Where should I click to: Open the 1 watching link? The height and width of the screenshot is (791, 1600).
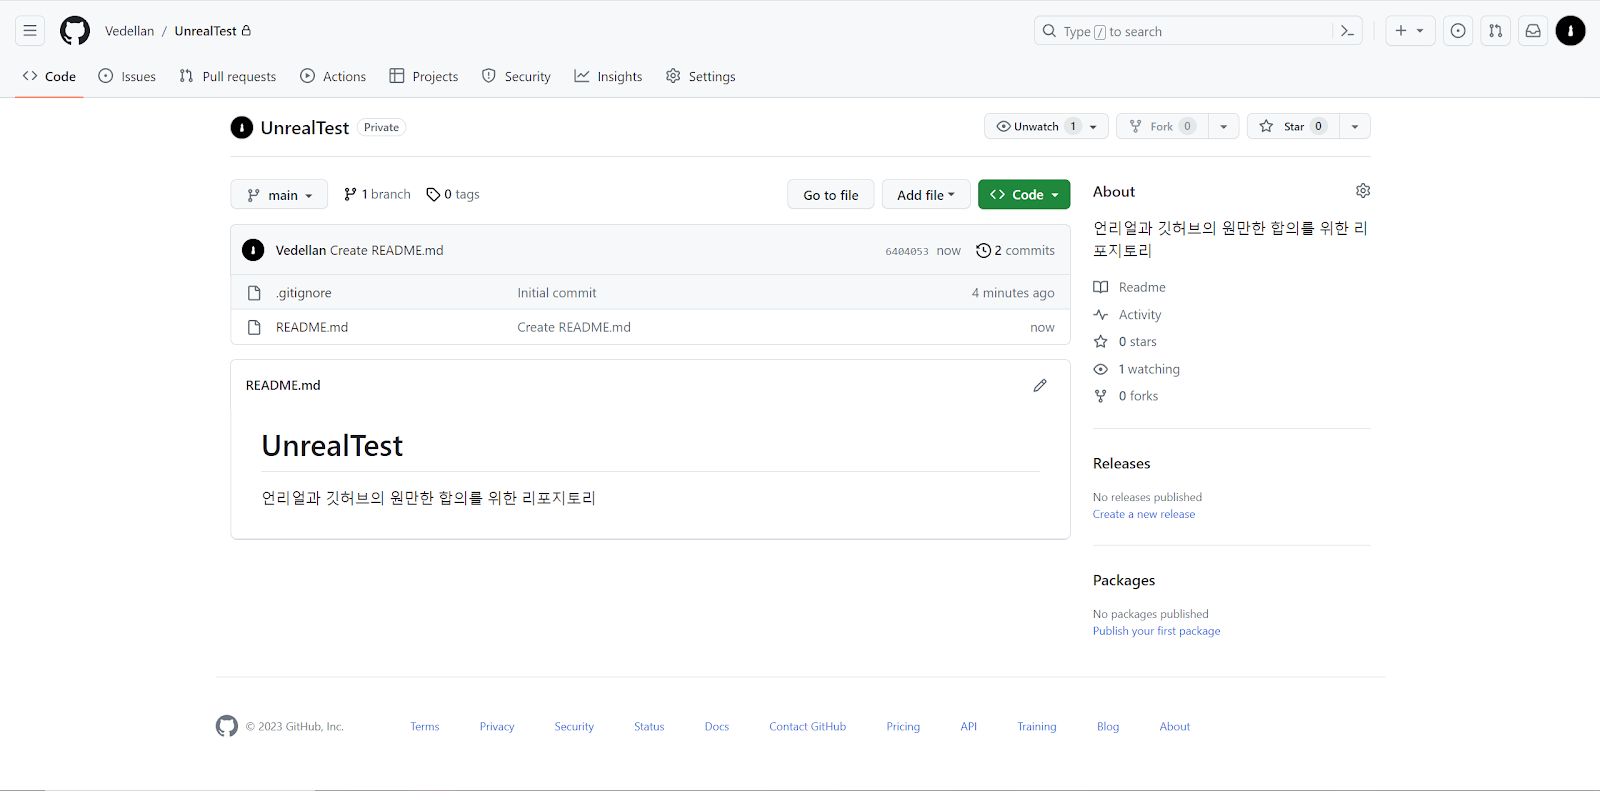tap(1137, 369)
